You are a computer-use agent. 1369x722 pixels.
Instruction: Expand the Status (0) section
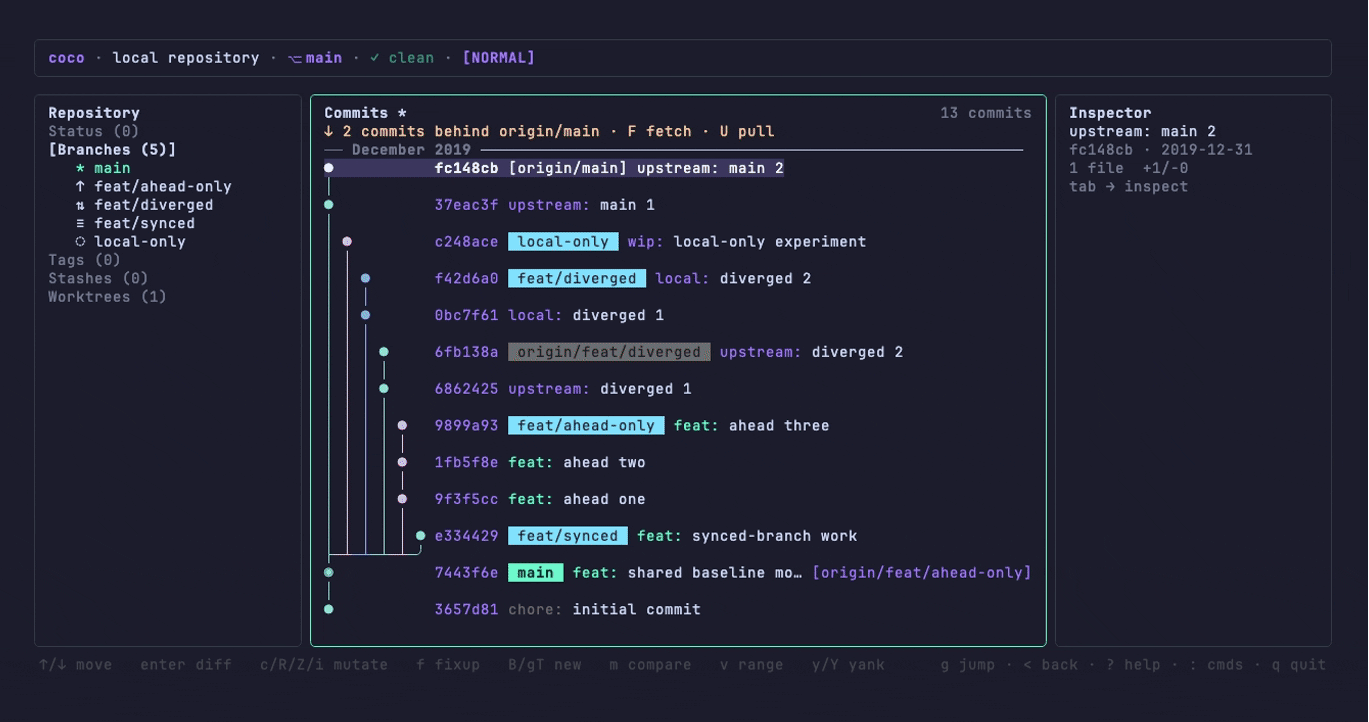point(94,131)
